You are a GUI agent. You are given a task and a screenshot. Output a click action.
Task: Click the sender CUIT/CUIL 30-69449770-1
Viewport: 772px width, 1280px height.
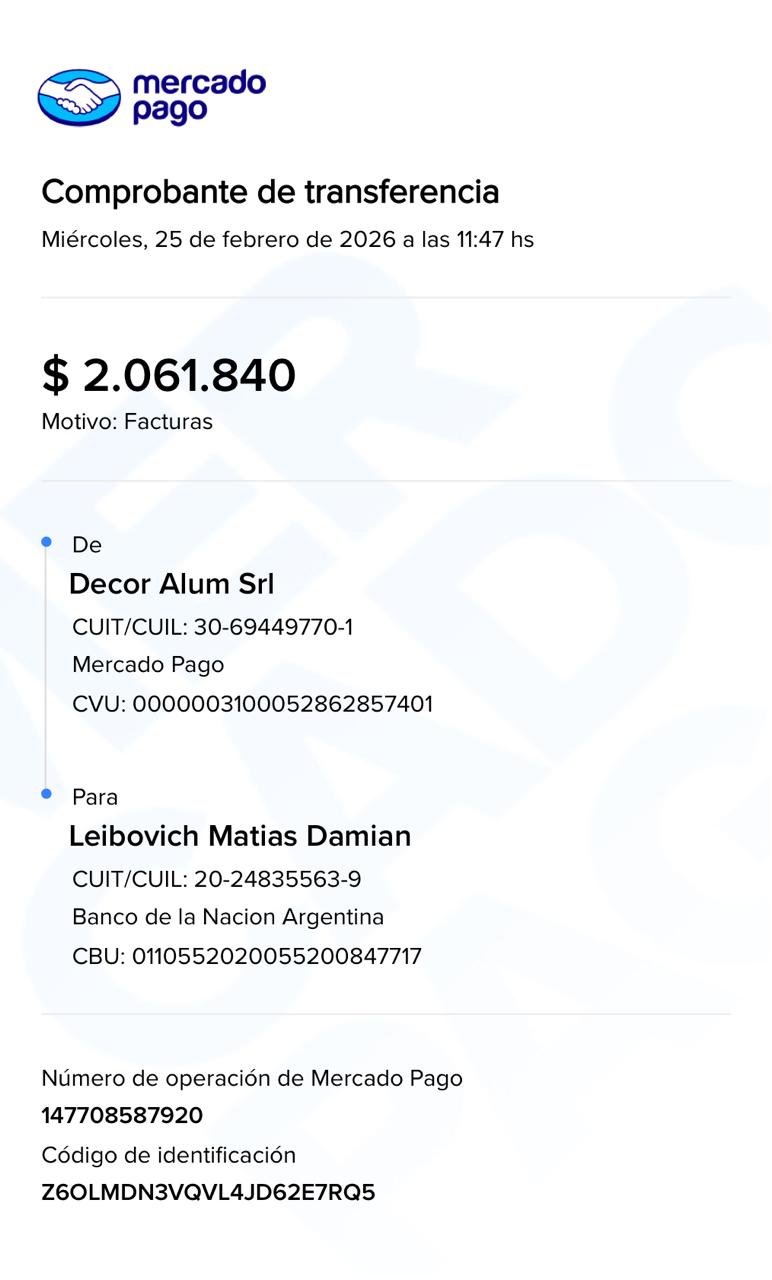click(x=212, y=627)
